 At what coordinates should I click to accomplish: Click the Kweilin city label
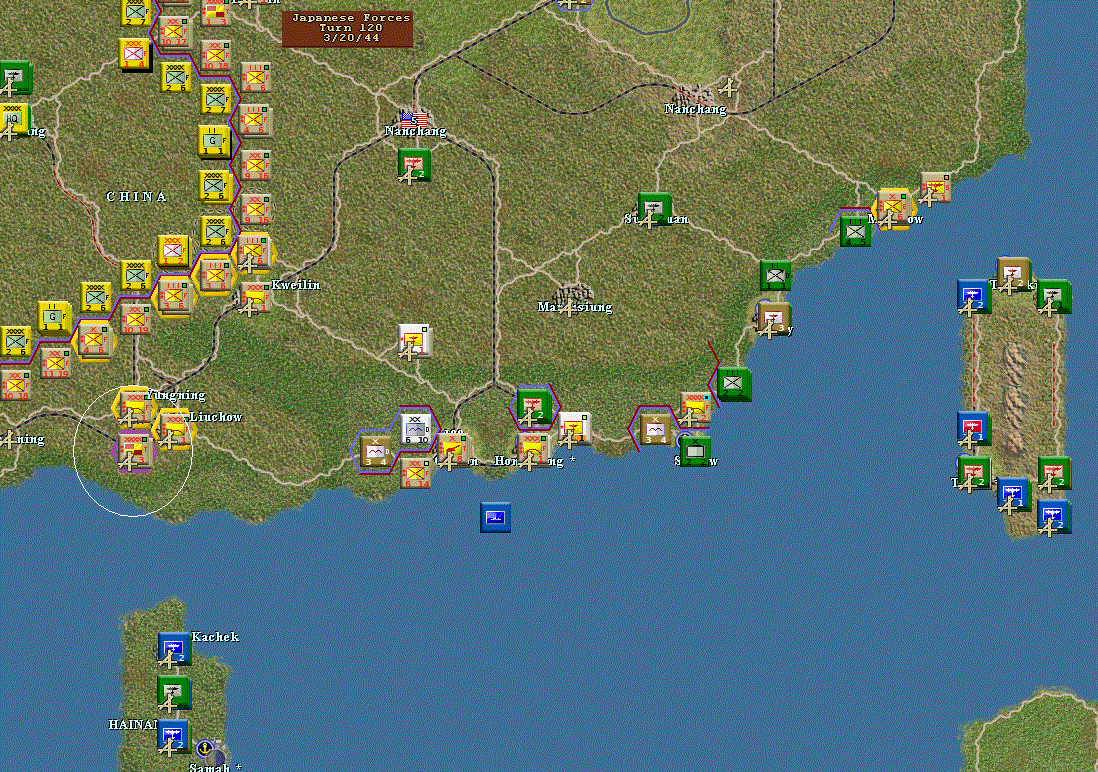pyautogui.click(x=296, y=285)
